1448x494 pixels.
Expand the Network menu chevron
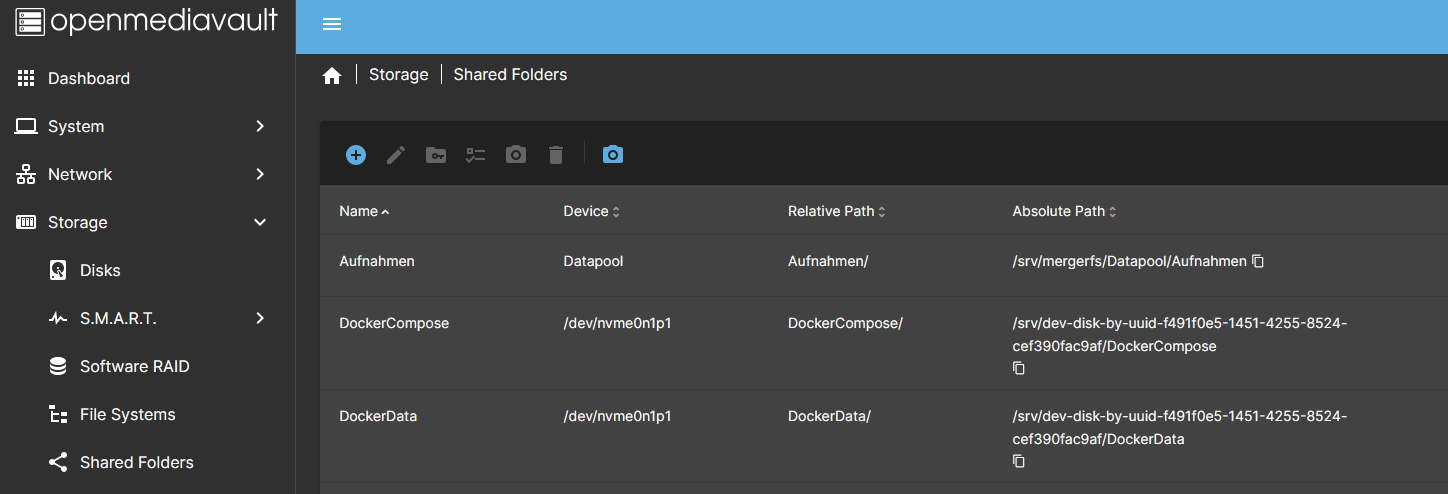pos(260,174)
